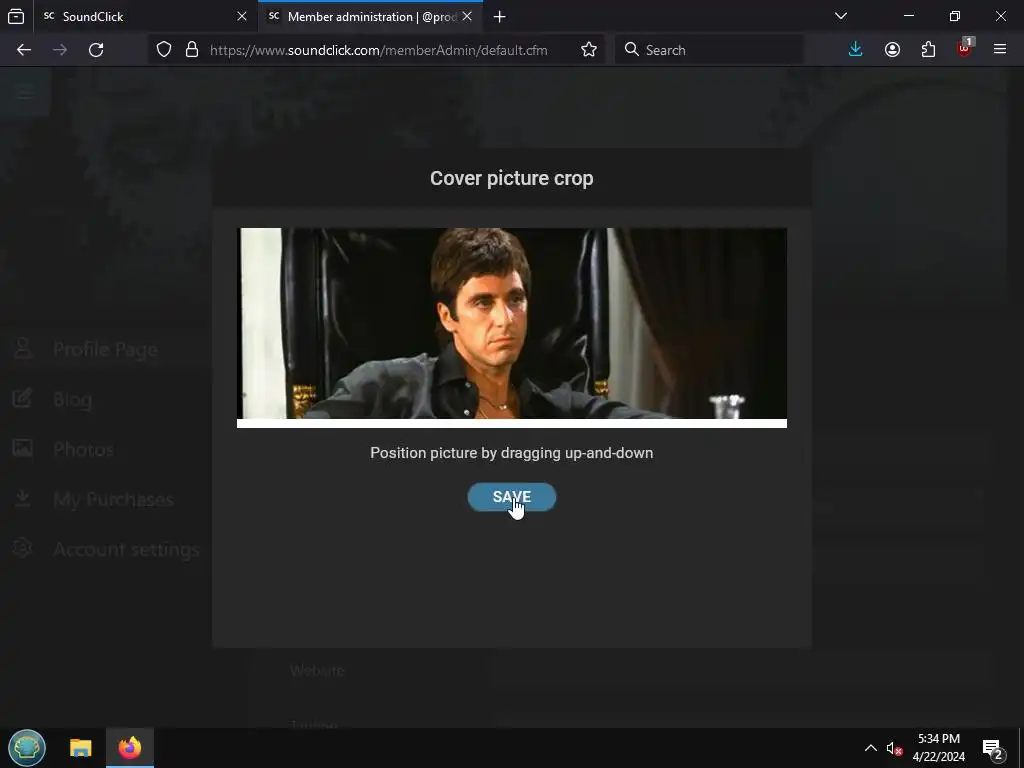Screen dimensions: 1024x768
Task: Open Firefox View from tab bar
Action: [x=16, y=16]
